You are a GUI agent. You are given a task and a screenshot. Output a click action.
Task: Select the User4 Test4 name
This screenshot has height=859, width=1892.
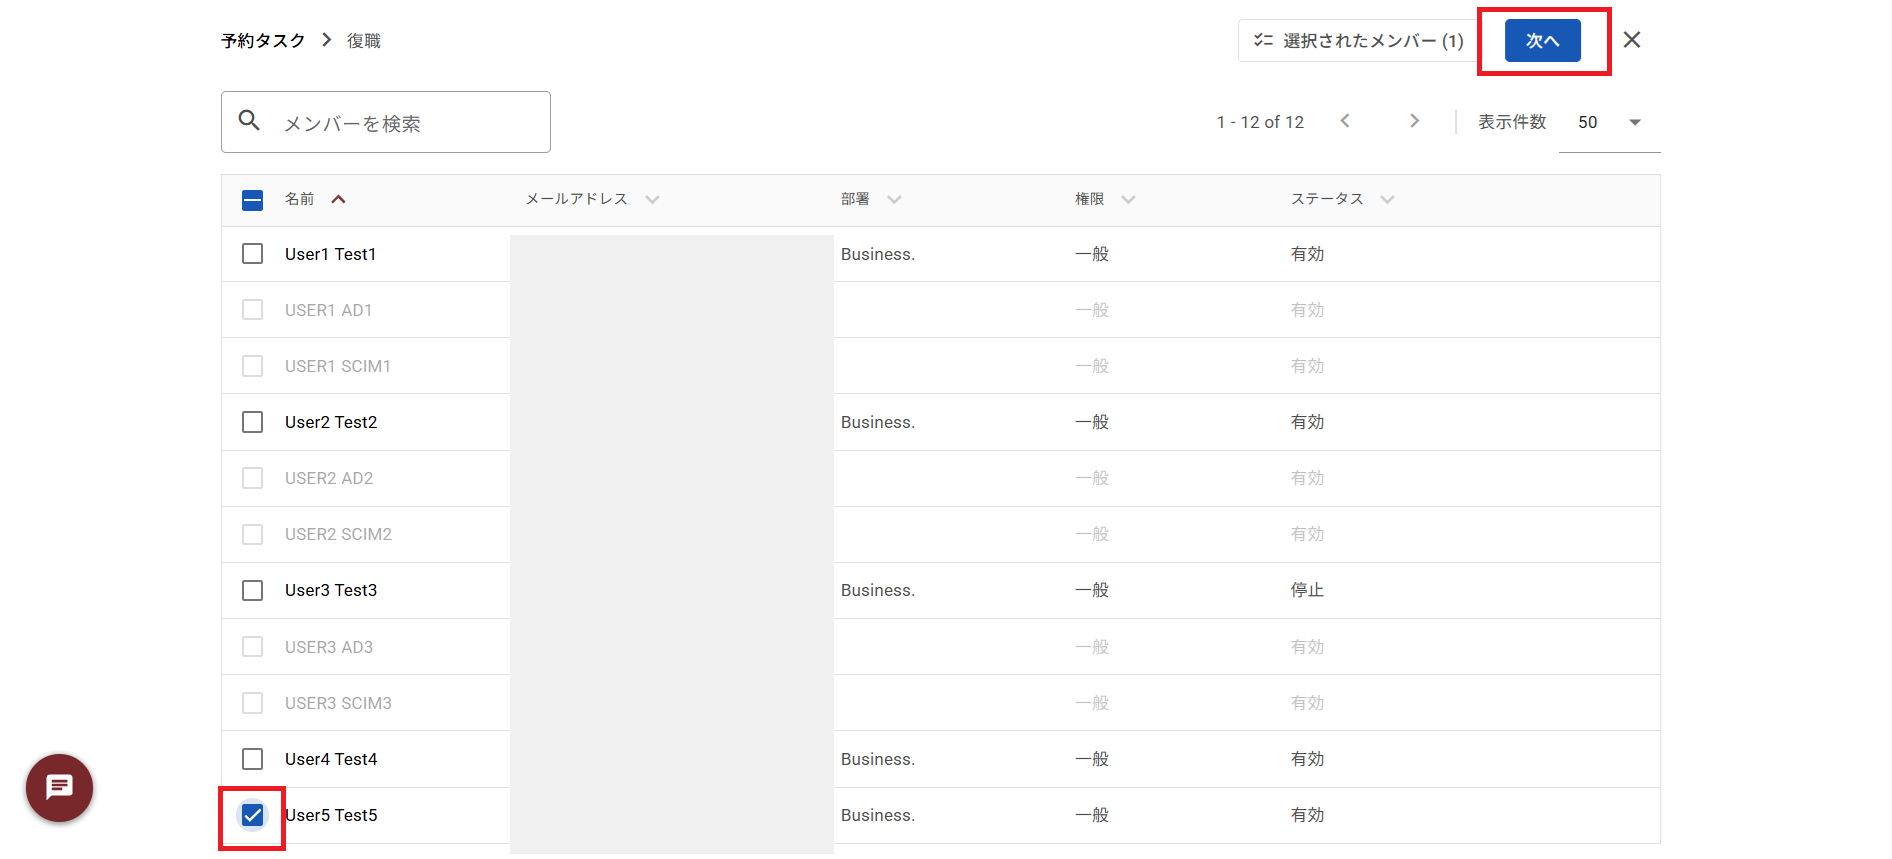pos(331,759)
